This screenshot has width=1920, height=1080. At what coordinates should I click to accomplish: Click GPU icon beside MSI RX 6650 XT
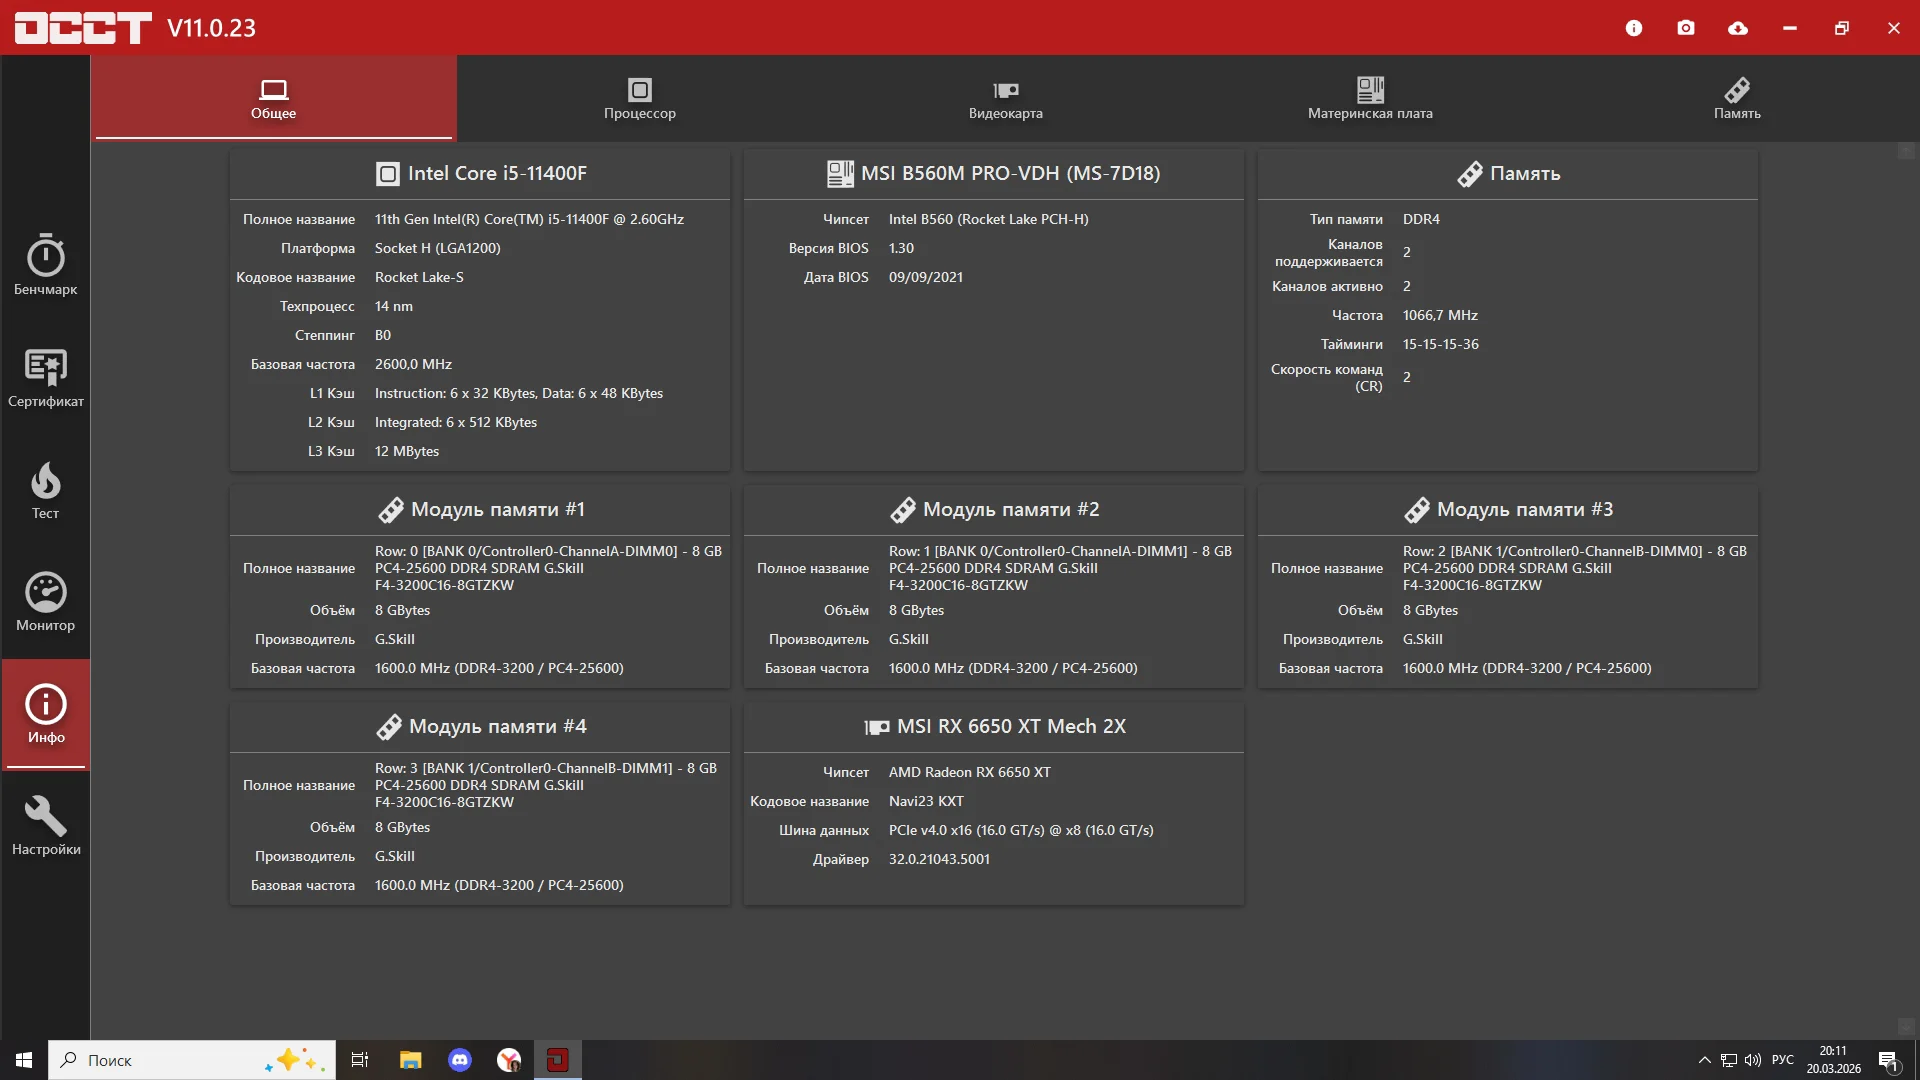[877, 727]
